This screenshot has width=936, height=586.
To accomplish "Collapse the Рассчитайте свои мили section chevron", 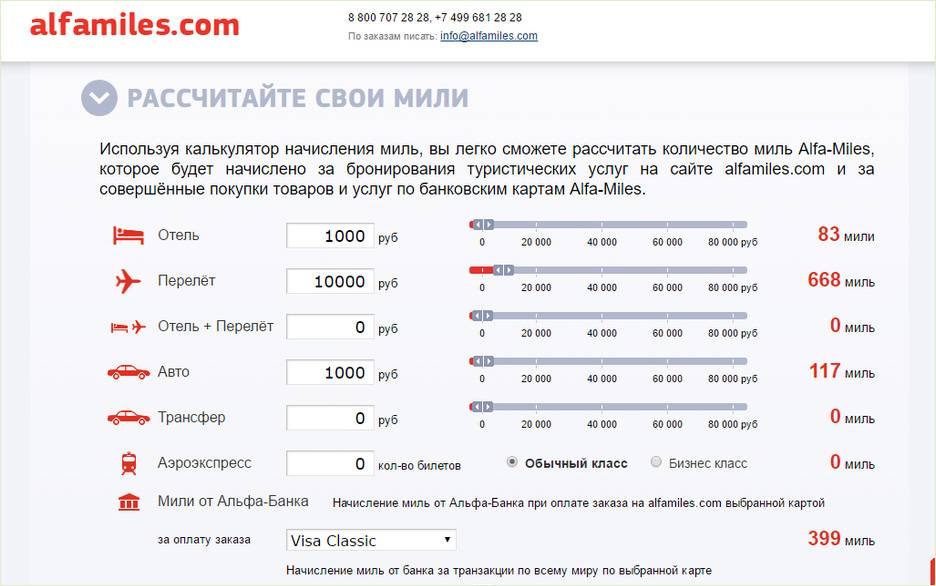I will click(99, 98).
